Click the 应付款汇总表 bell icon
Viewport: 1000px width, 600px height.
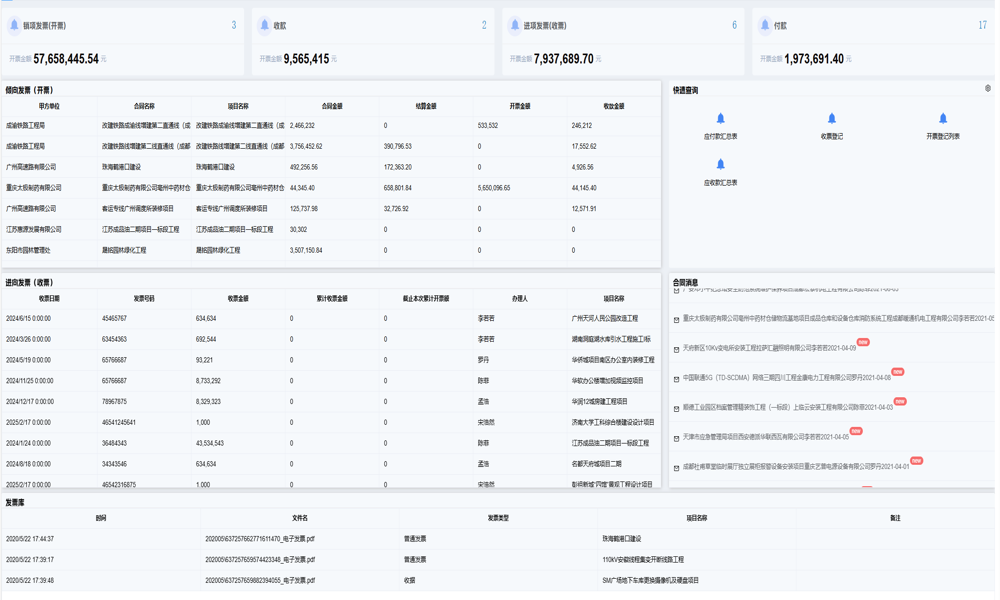[x=720, y=119]
